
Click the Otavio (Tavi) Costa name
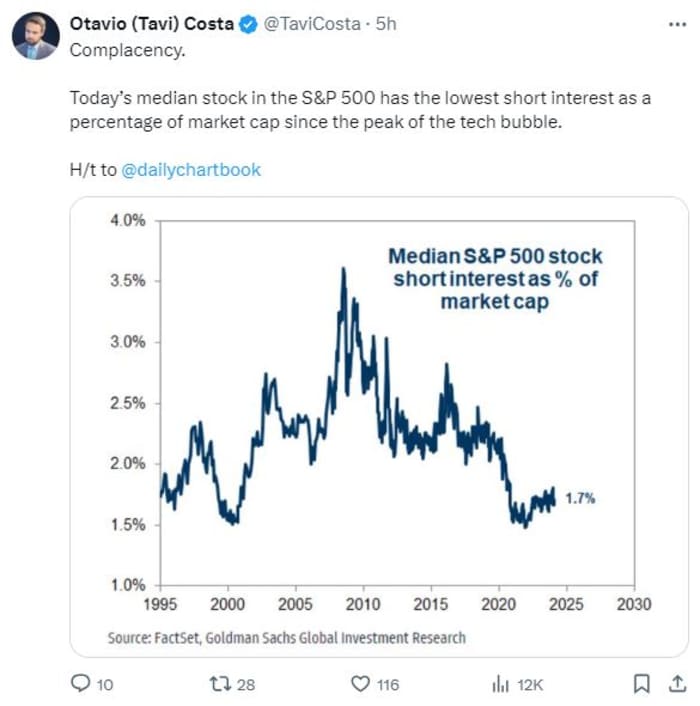(152, 24)
